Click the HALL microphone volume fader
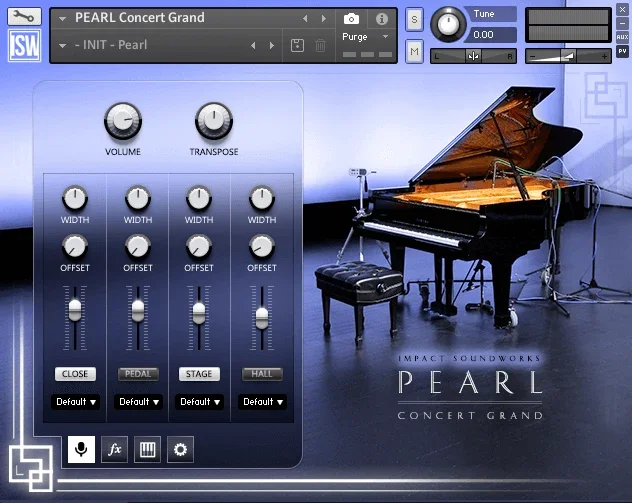The image size is (632, 503). click(x=262, y=318)
